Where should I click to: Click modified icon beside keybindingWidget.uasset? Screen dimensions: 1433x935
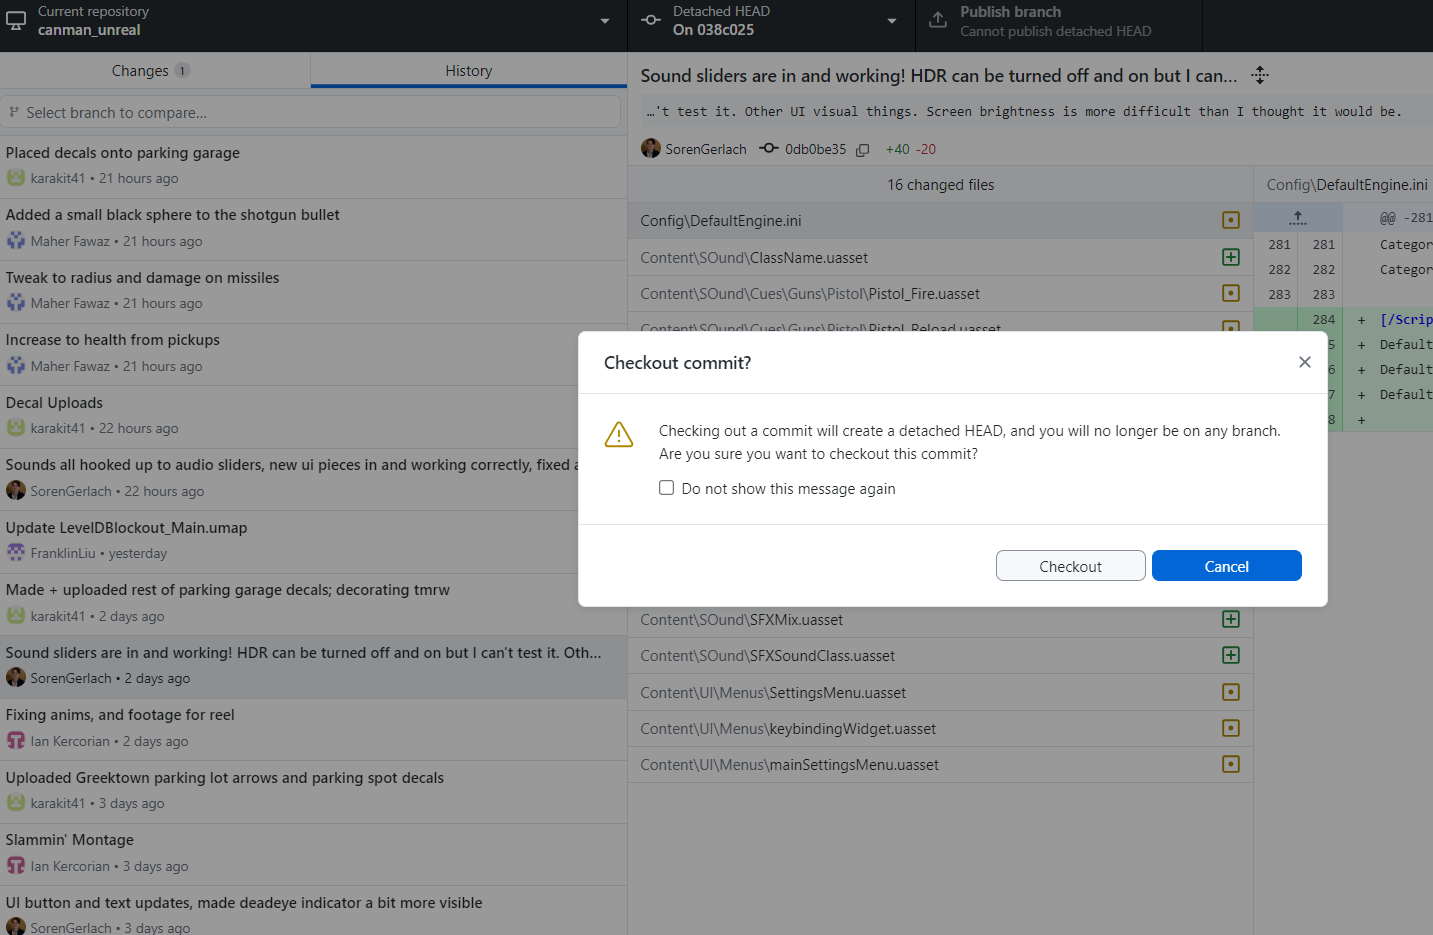pyautogui.click(x=1231, y=728)
